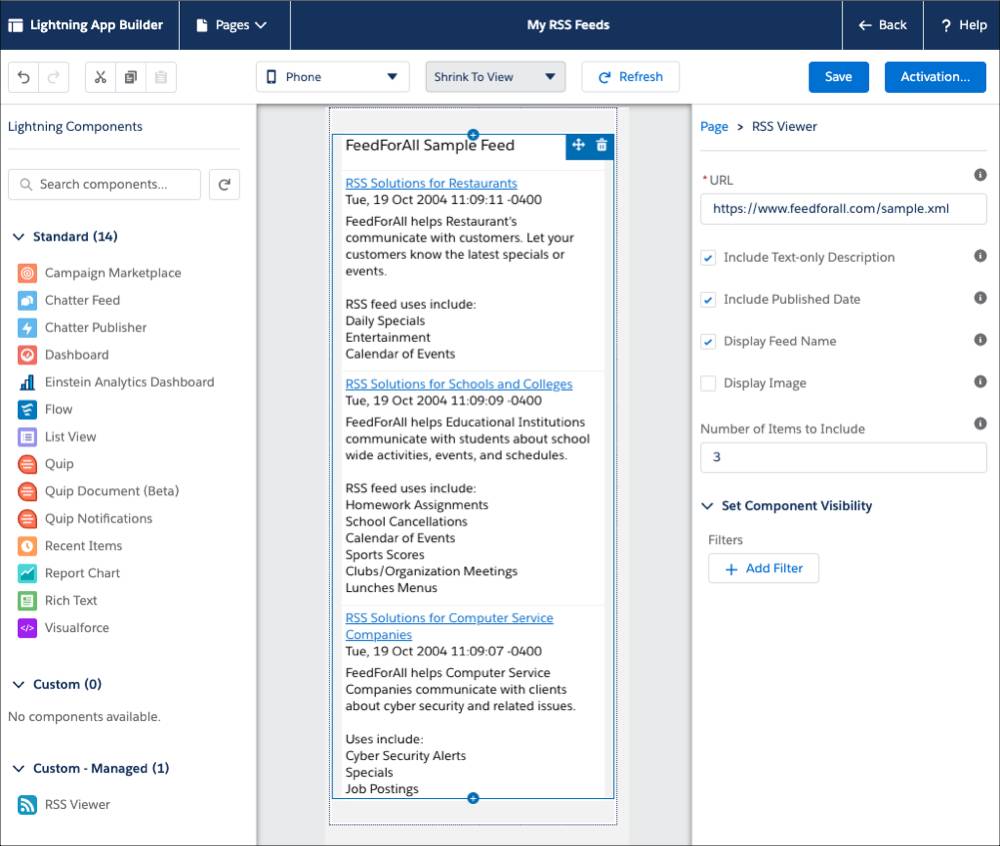Select the Dashboard component icon

tap(27, 354)
